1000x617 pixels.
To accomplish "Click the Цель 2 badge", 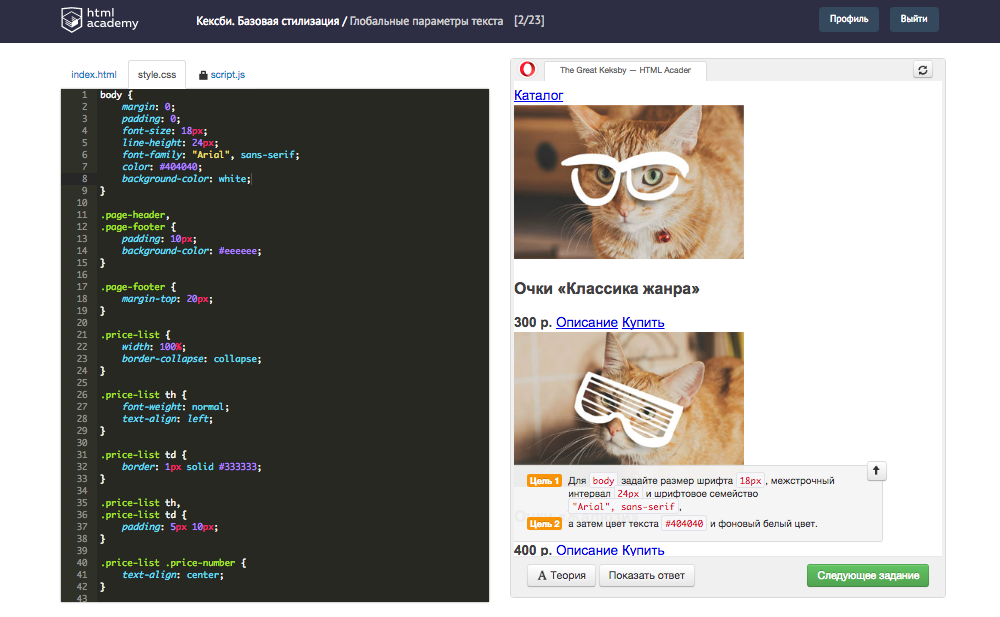I will (x=544, y=524).
